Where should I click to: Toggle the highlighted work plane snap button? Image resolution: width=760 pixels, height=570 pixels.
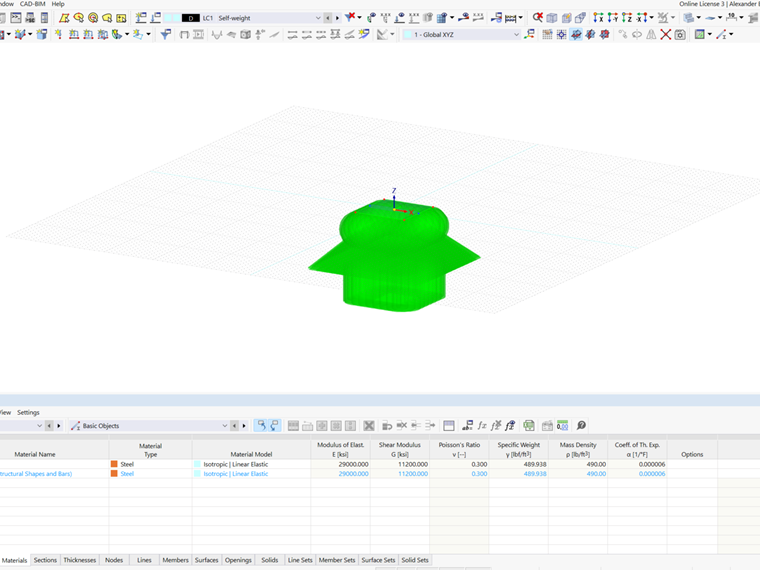click(x=576, y=34)
